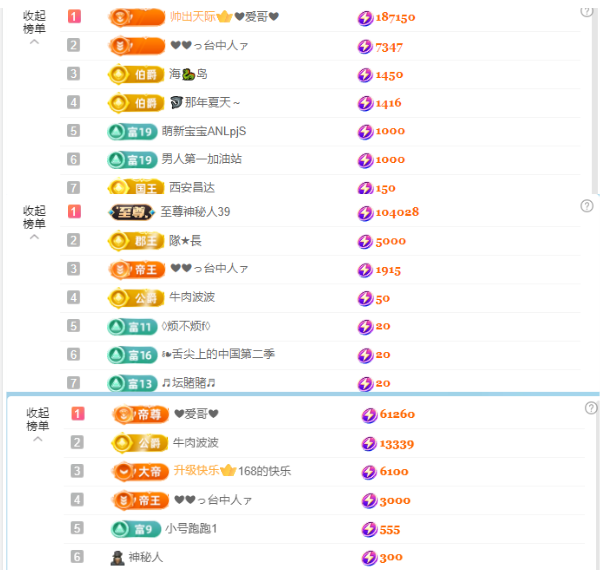Click the 伯爵 badge beside 海岛
Viewport: 601px width, 570px height.
click(x=136, y=74)
